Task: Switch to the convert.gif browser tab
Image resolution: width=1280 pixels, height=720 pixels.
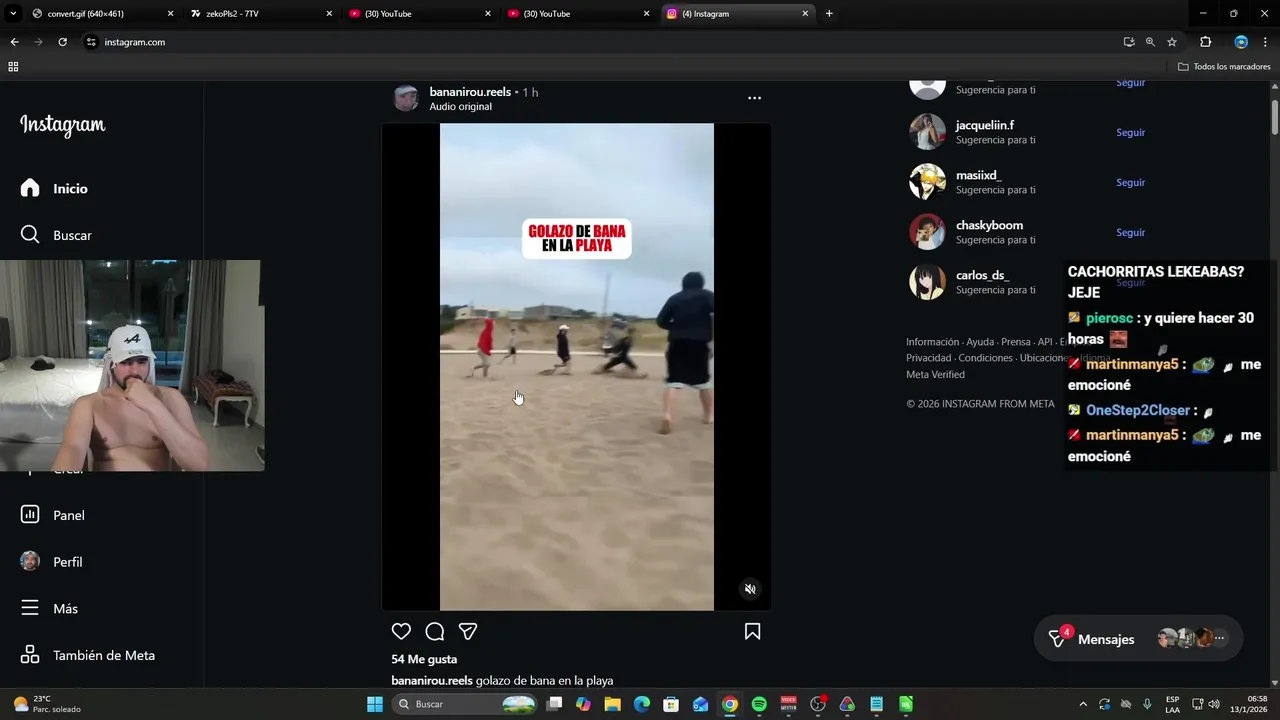Action: click(102, 14)
